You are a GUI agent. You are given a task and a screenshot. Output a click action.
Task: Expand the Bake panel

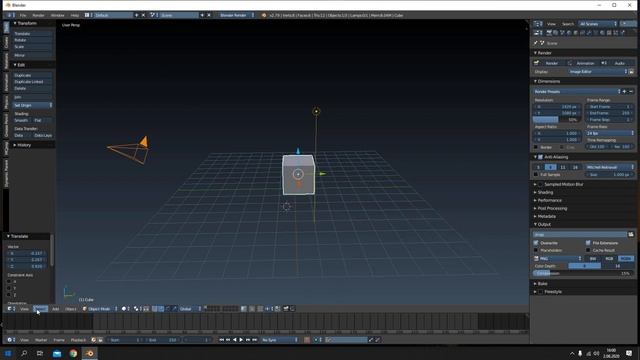[x=542, y=284]
